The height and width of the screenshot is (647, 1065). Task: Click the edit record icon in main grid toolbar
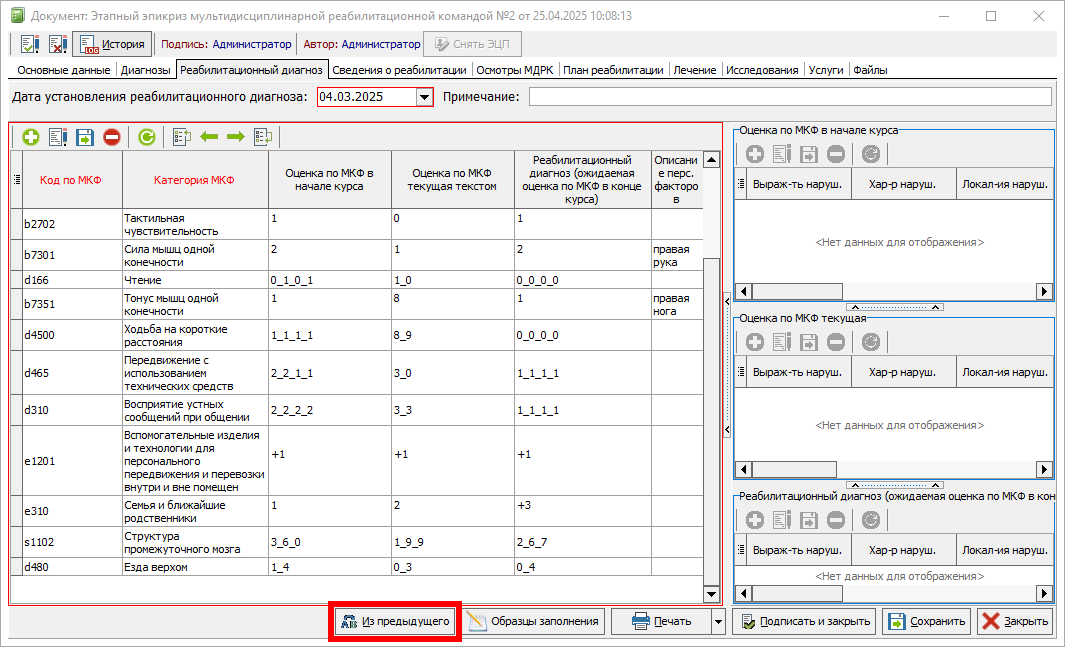(x=58, y=137)
